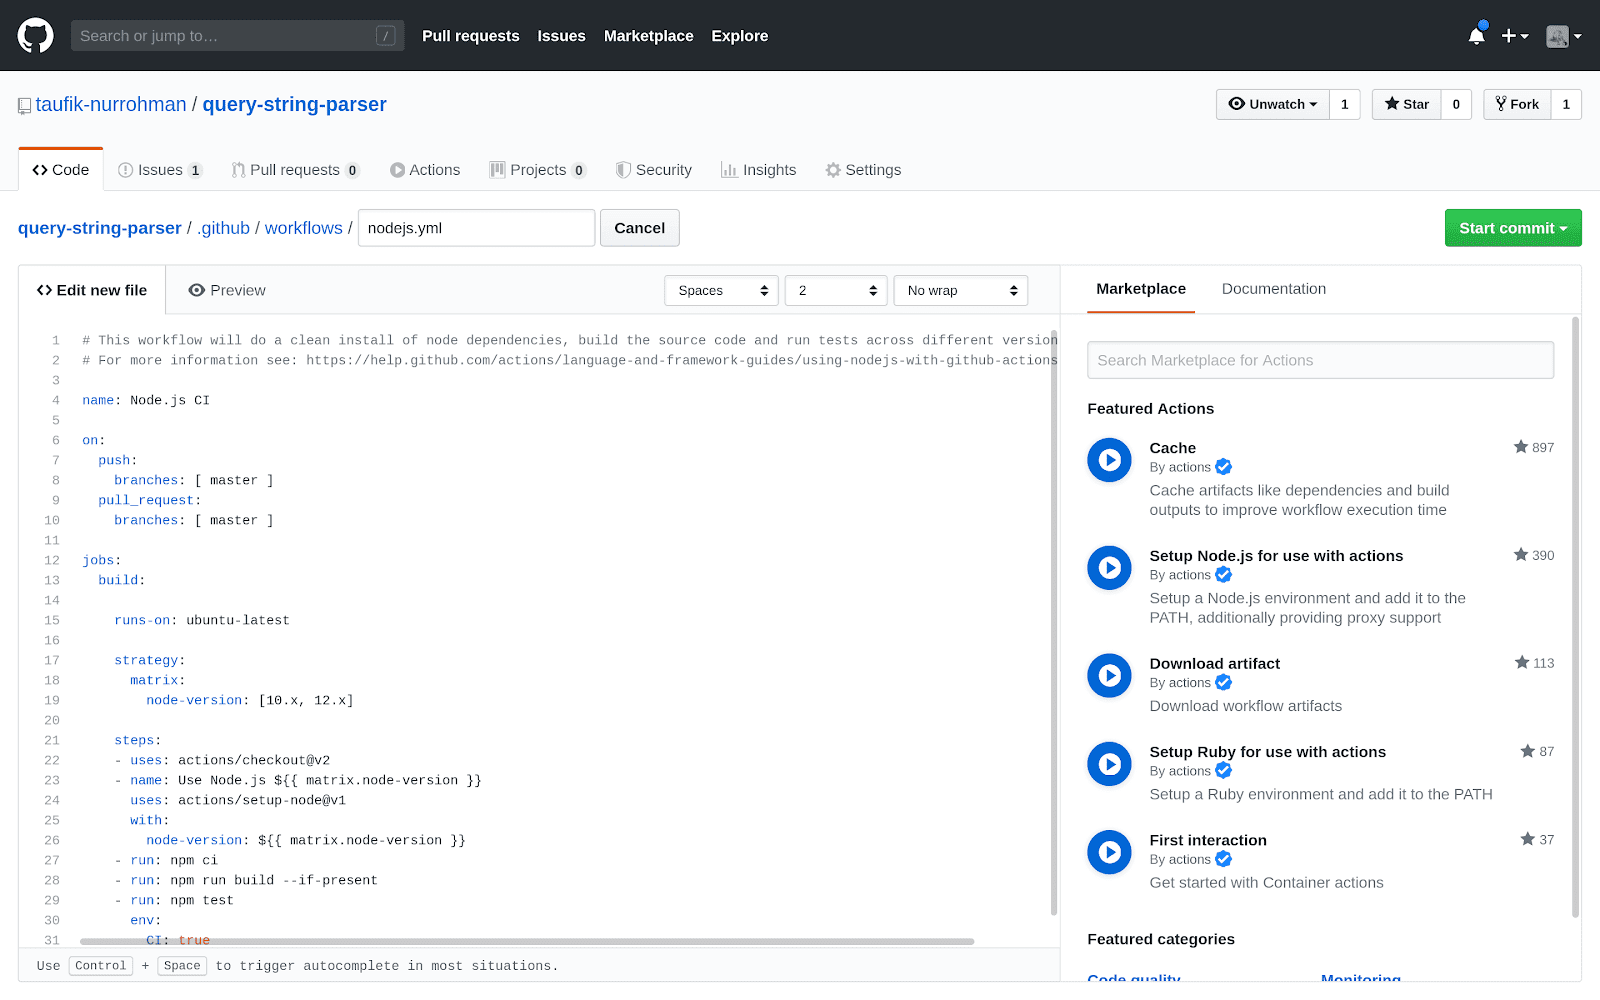The image size is (1600, 1000).
Task: Open the notifications bell
Action: [x=1476, y=36]
